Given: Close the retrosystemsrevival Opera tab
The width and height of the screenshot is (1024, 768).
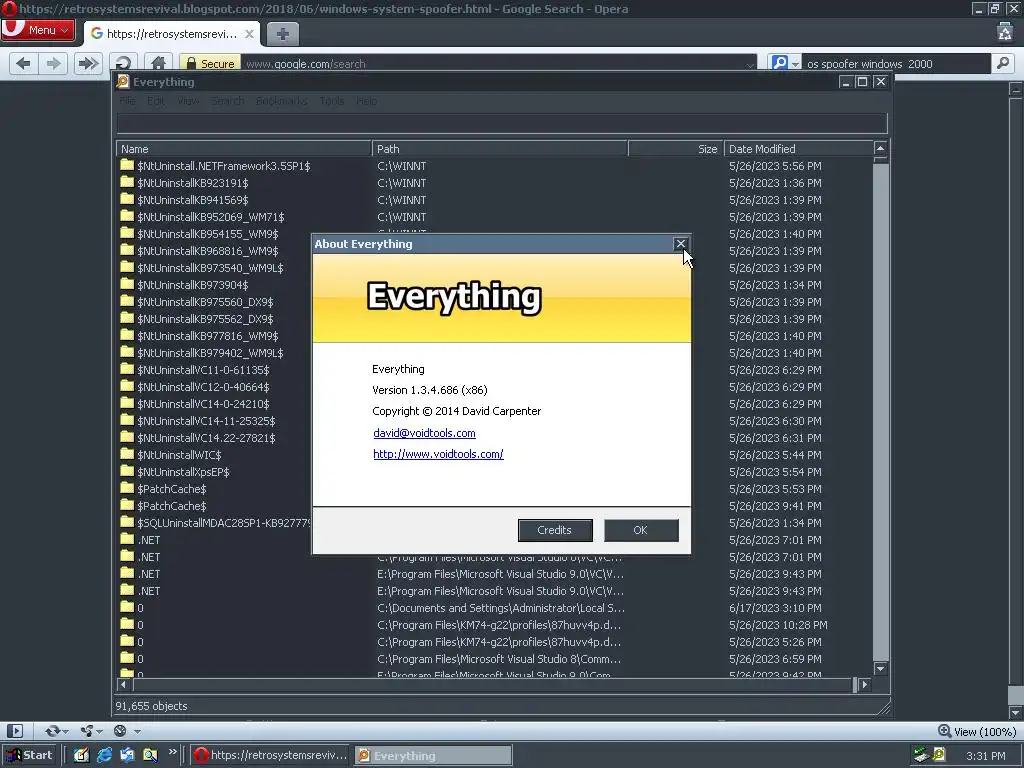Looking at the screenshot, I should pyautogui.click(x=249, y=34).
